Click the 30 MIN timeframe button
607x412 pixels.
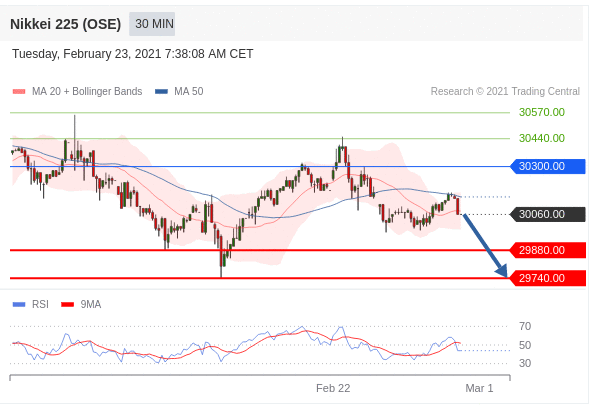152,24
